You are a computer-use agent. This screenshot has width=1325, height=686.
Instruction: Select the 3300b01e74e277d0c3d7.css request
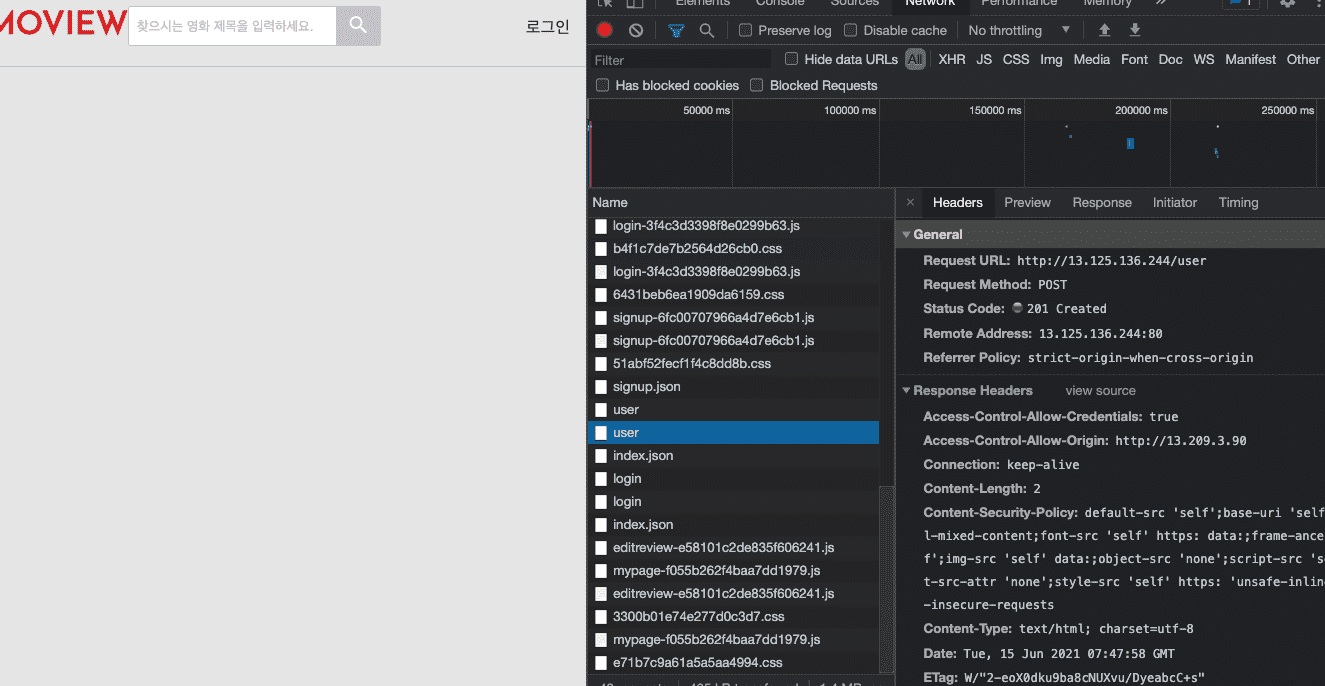coord(698,617)
